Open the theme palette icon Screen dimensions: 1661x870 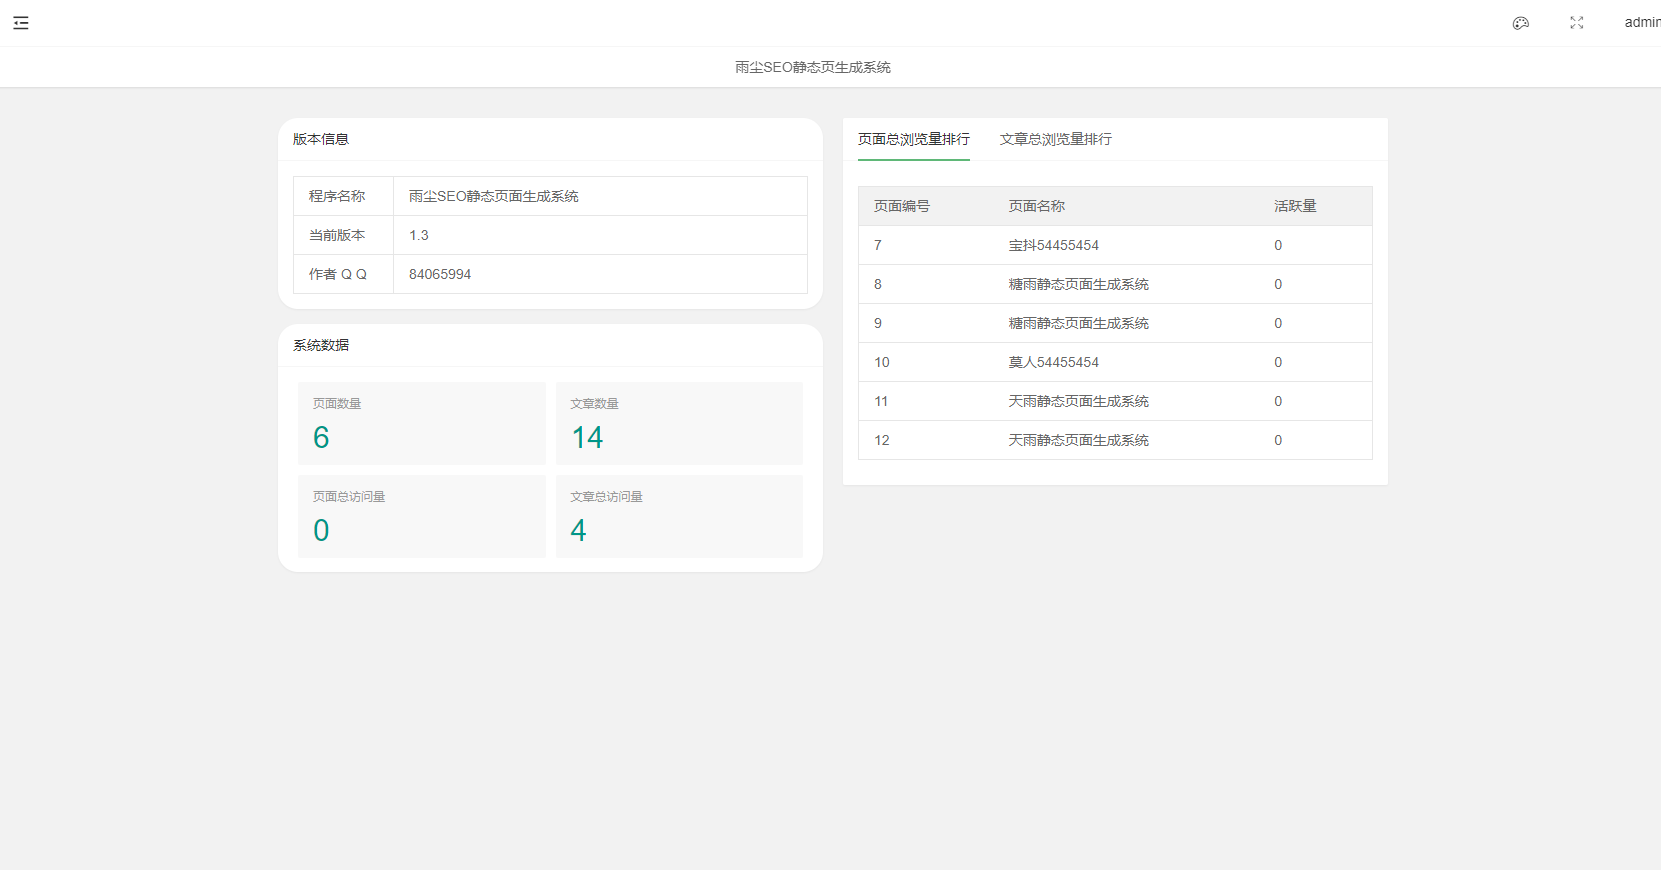click(x=1520, y=23)
